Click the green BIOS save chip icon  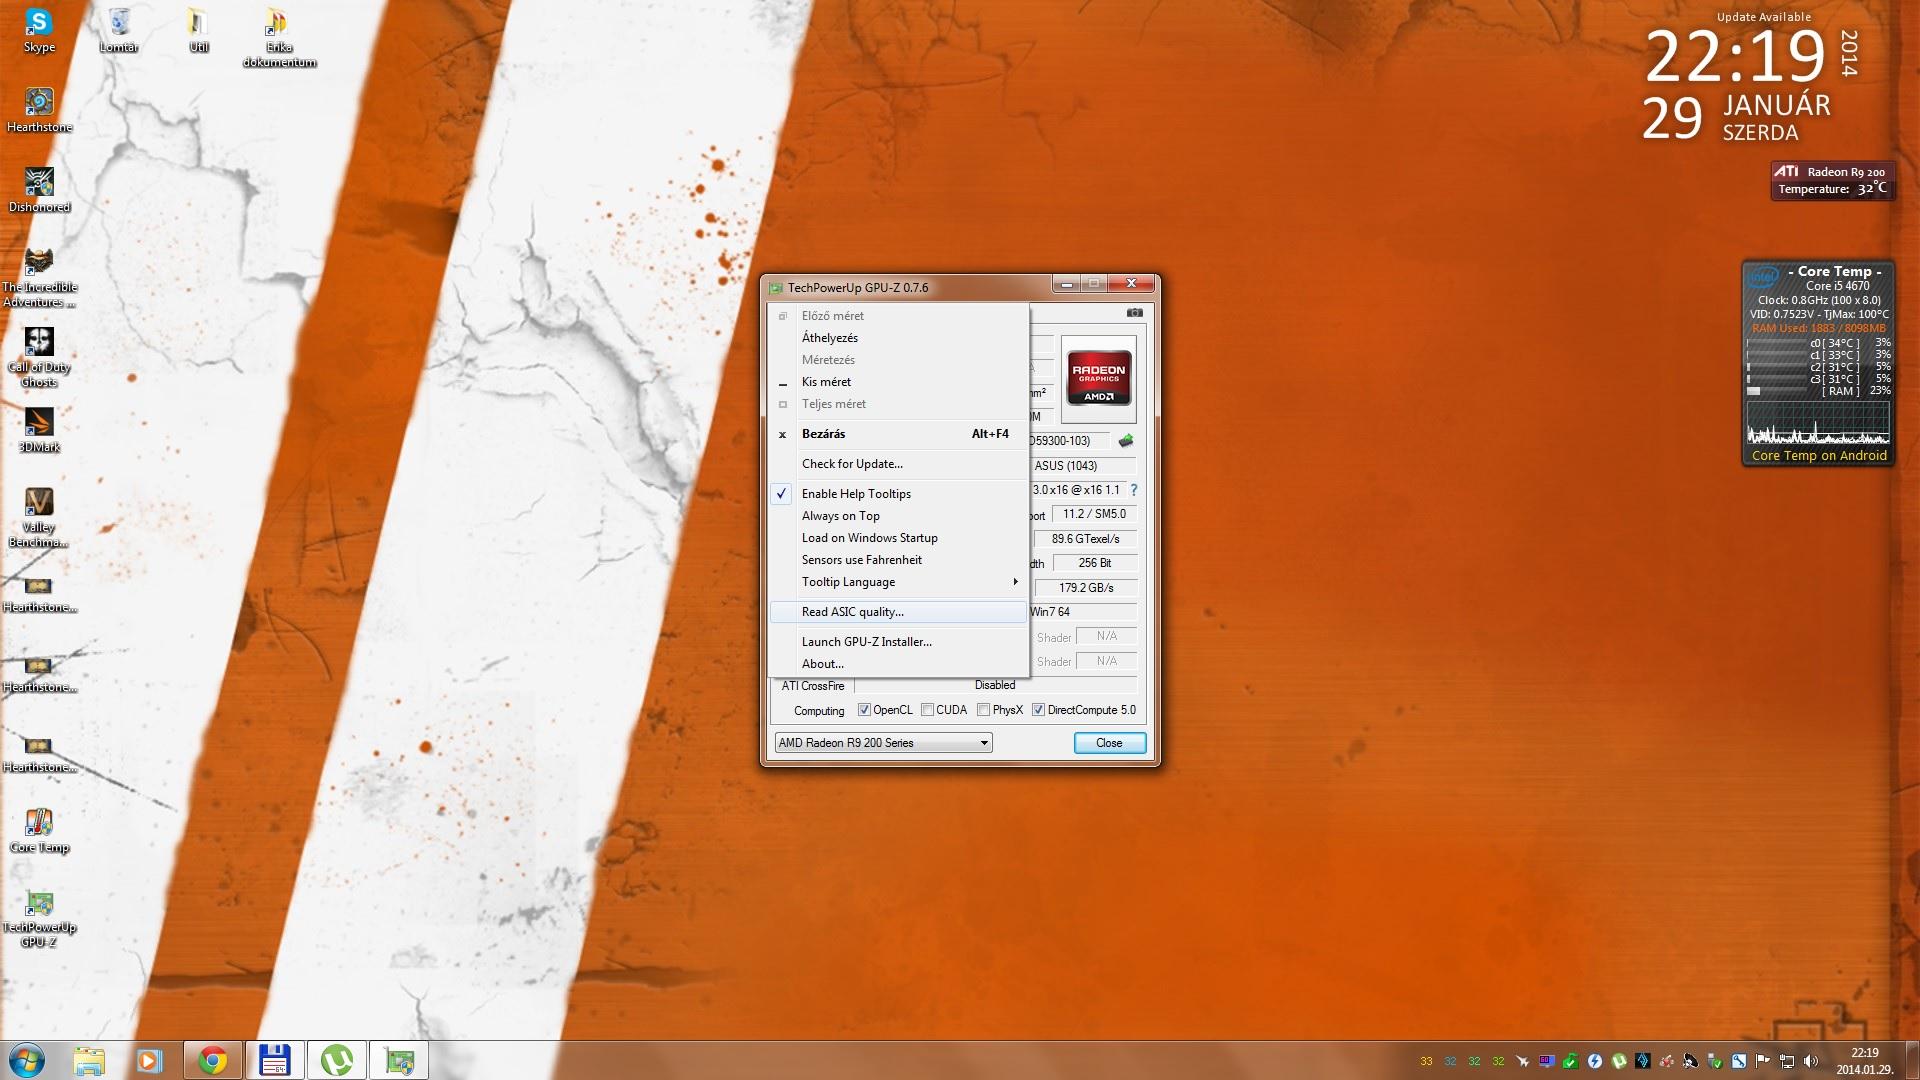point(1126,441)
